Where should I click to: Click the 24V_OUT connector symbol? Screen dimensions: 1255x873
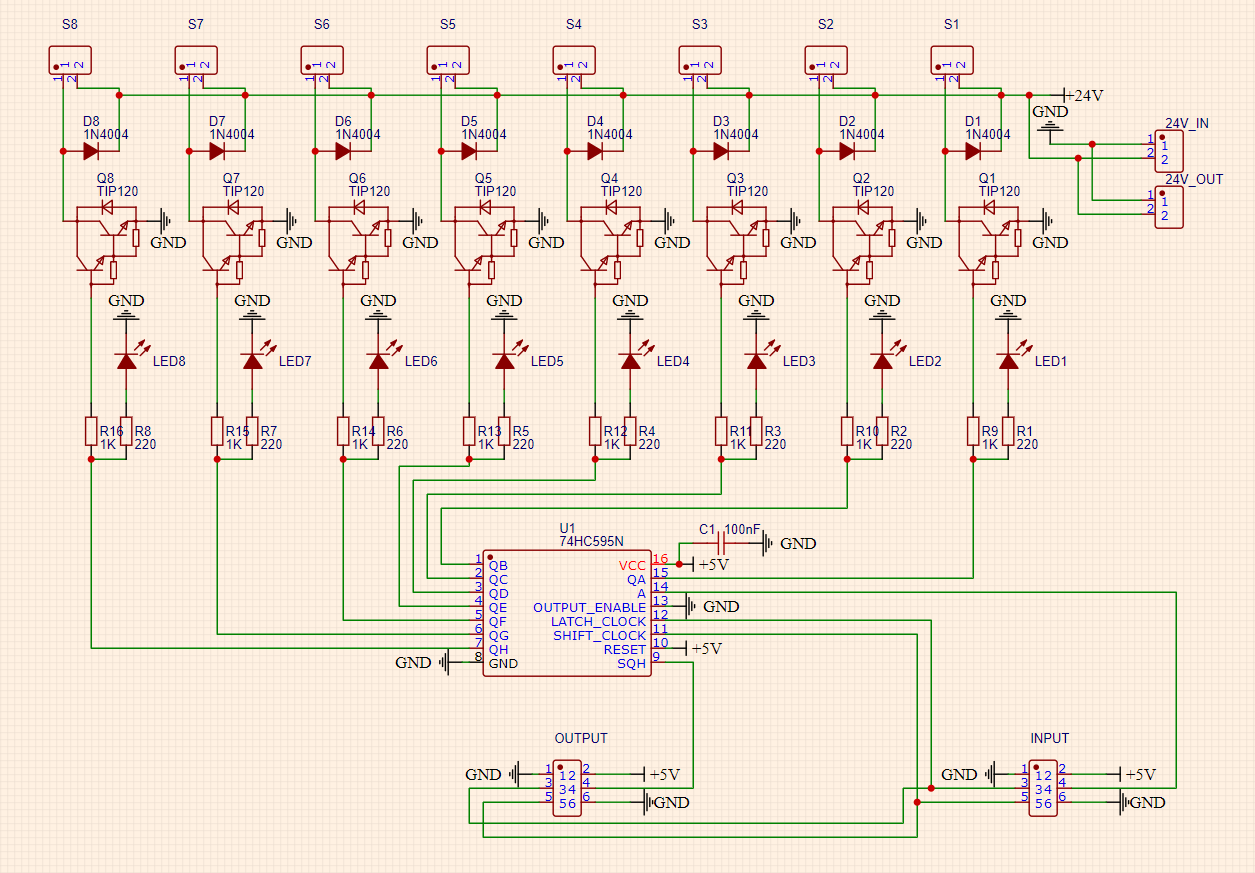pyautogui.click(x=1169, y=207)
